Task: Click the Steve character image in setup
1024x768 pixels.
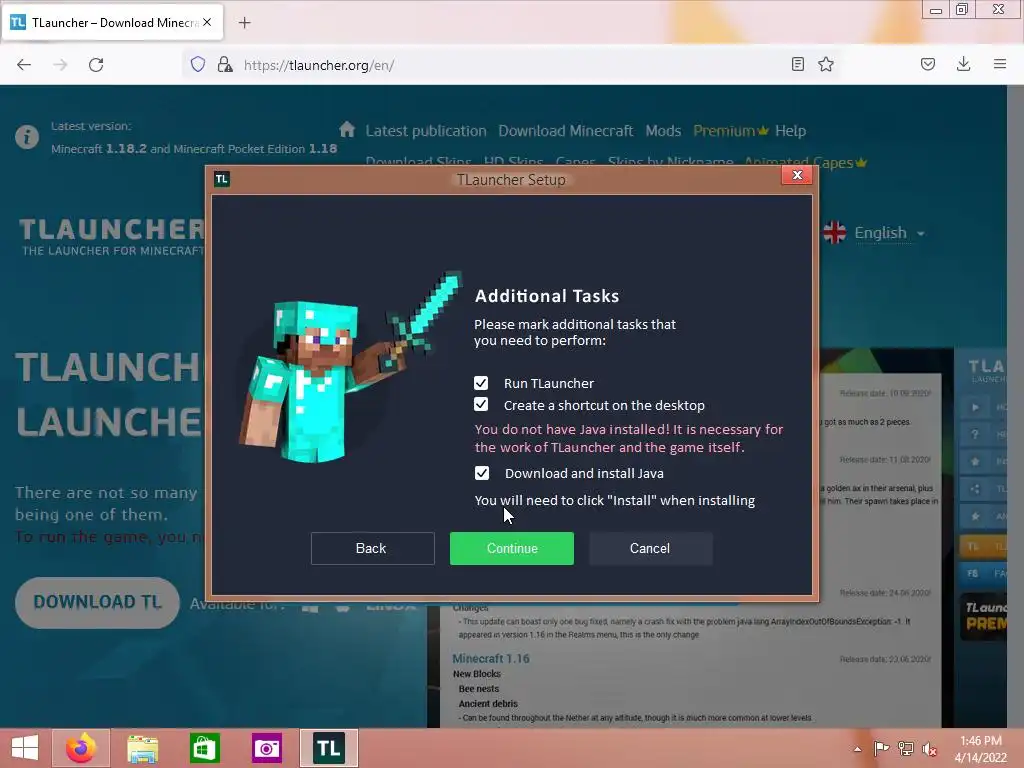Action: click(x=350, y=369)
